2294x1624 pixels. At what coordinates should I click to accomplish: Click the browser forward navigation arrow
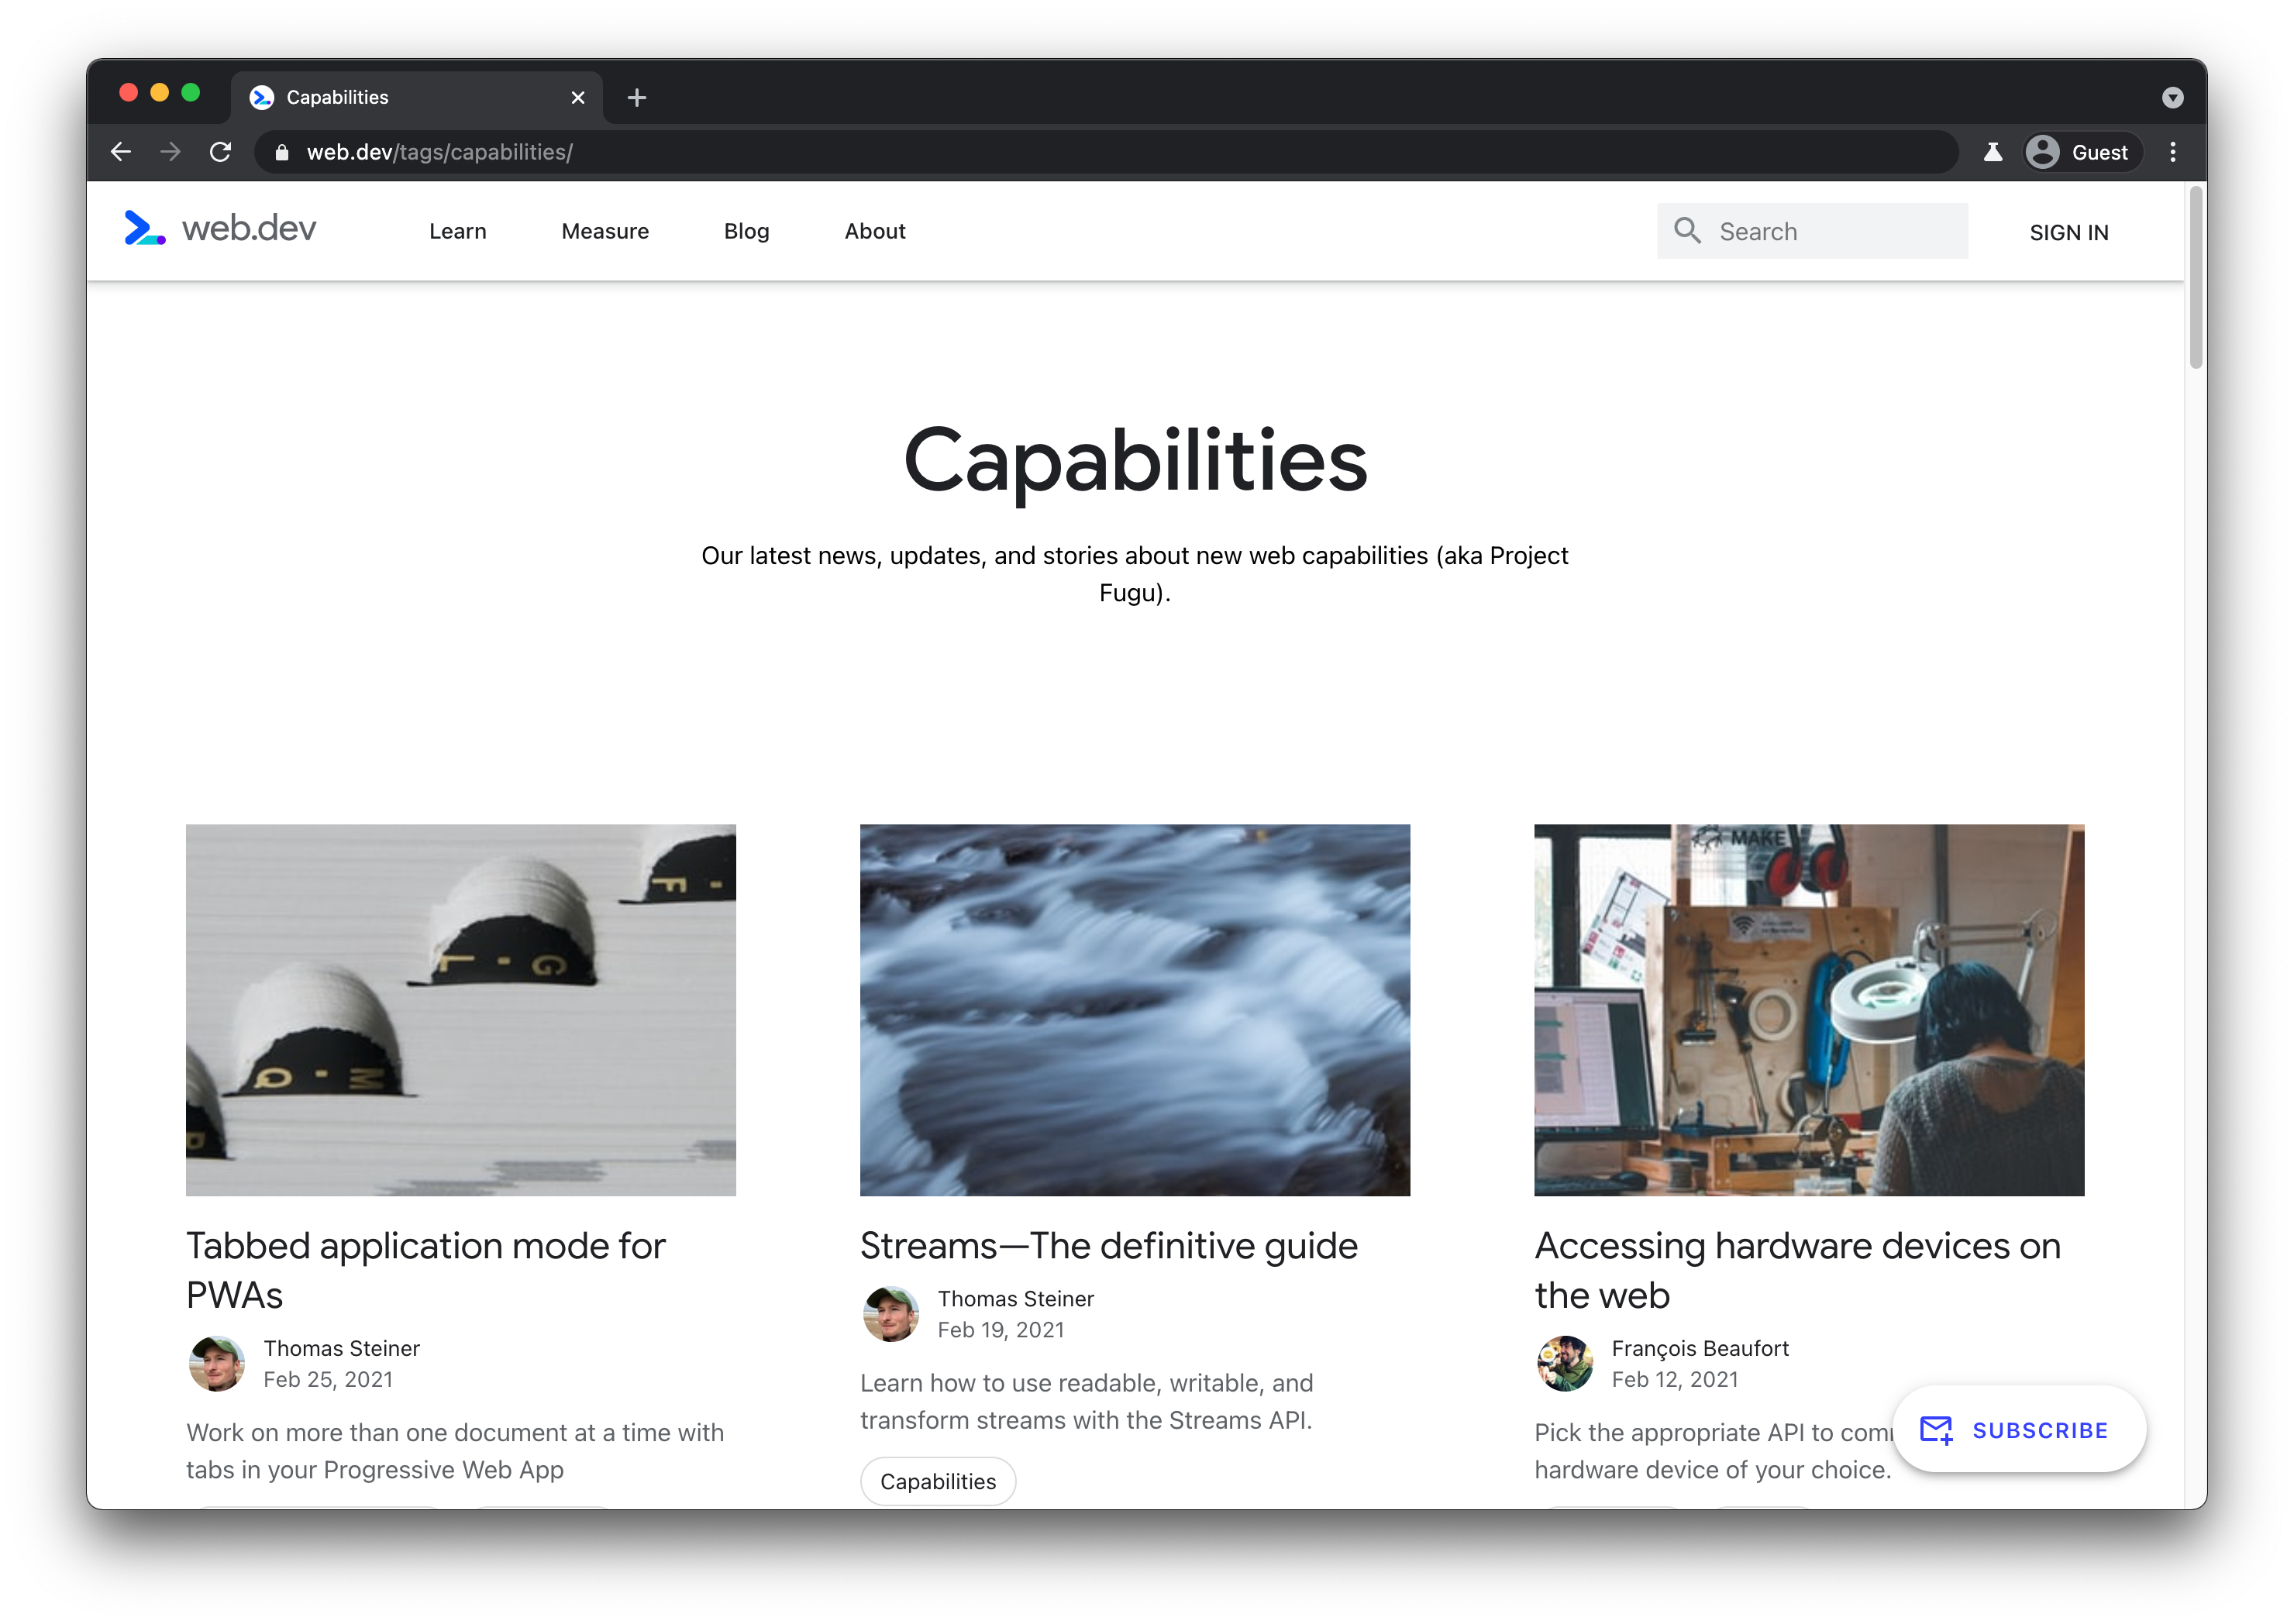[x=170, y=151]
